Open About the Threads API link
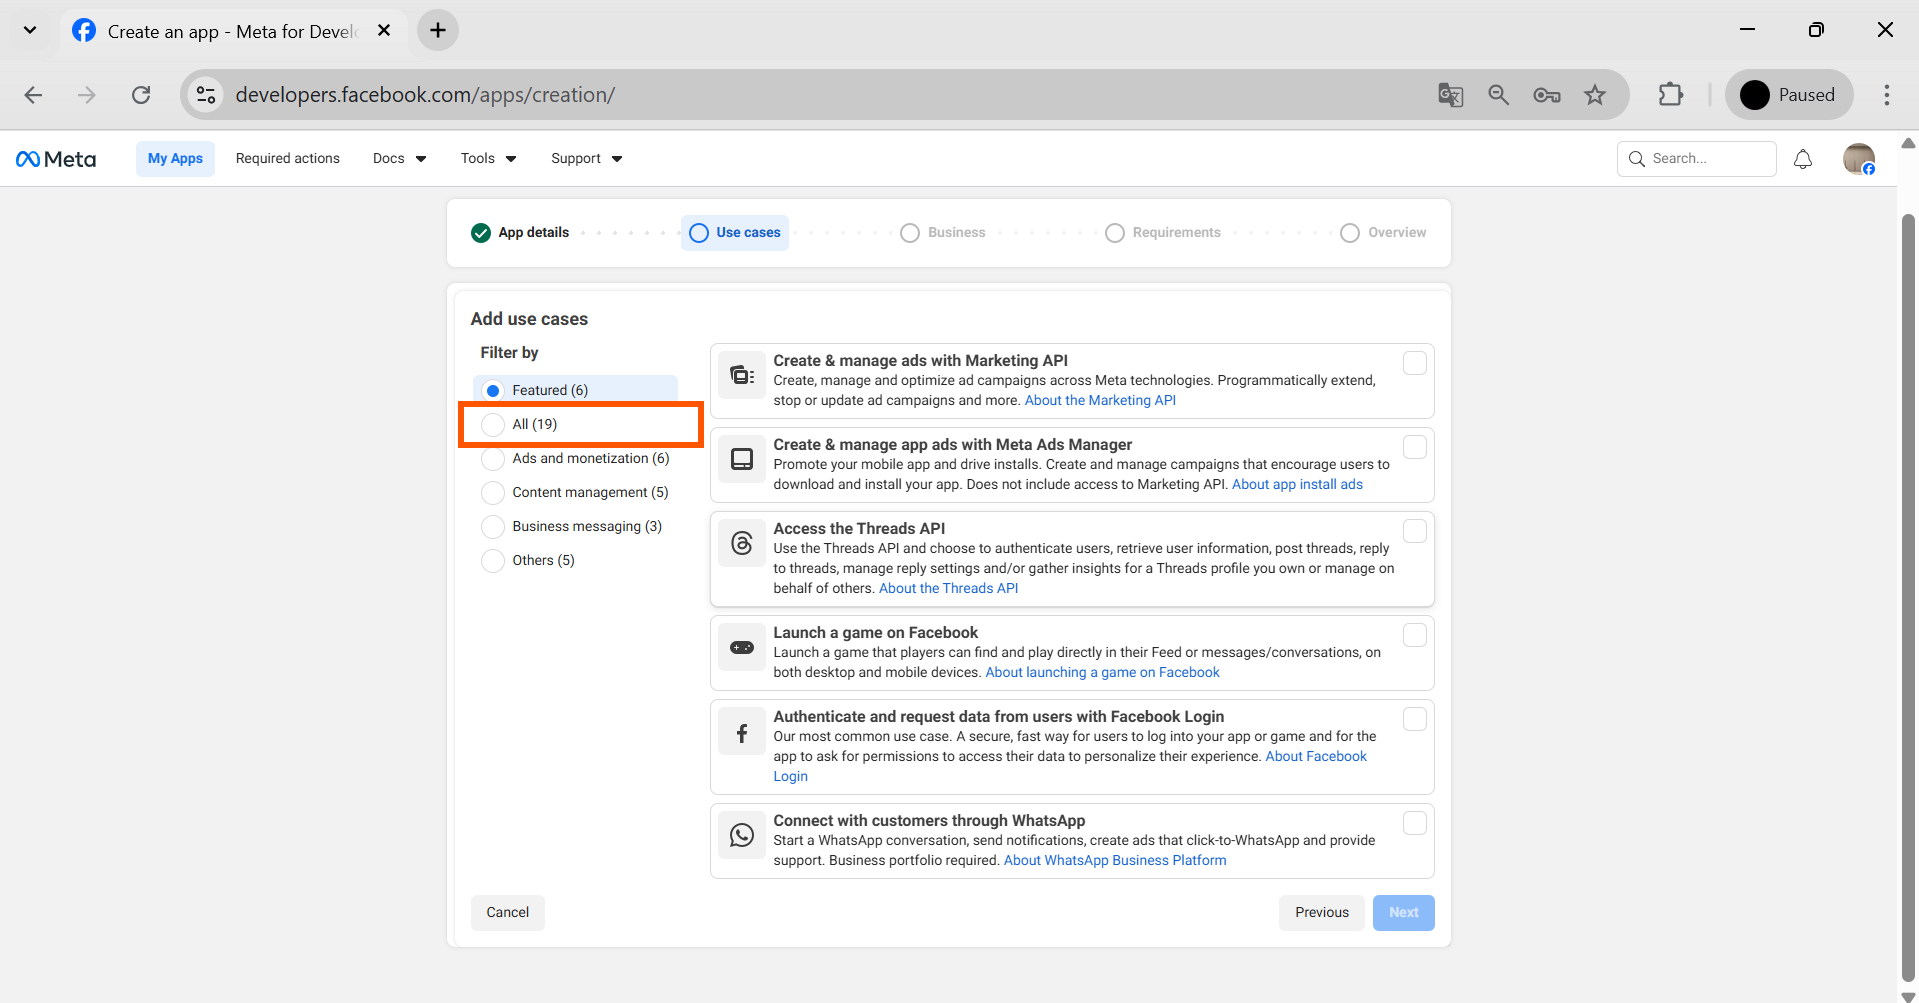The height and width of the screenshot is (1003, 1919). (948, 589)
